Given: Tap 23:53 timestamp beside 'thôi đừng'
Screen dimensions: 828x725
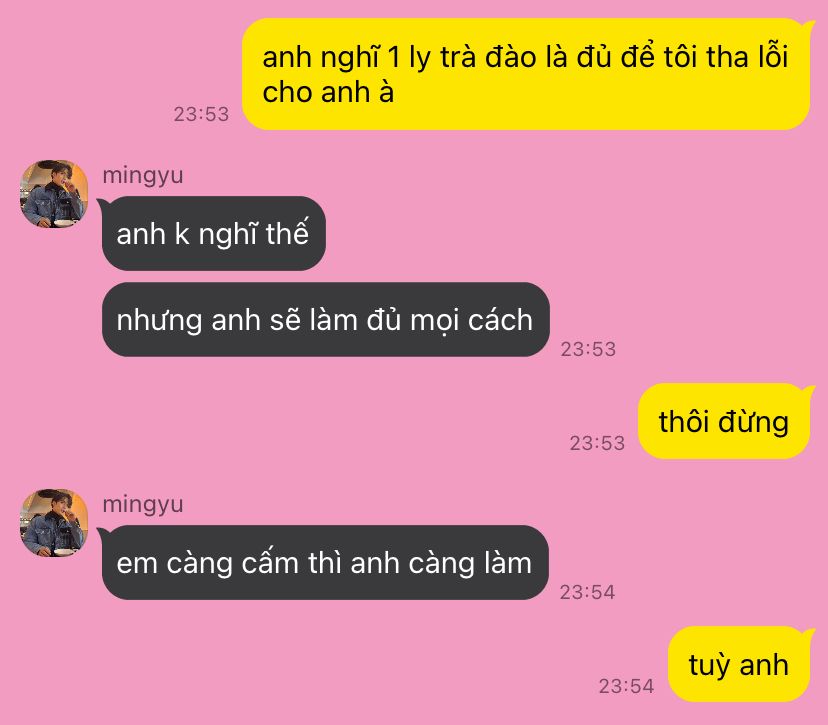Looking at the screenshot, I should 597,443.
